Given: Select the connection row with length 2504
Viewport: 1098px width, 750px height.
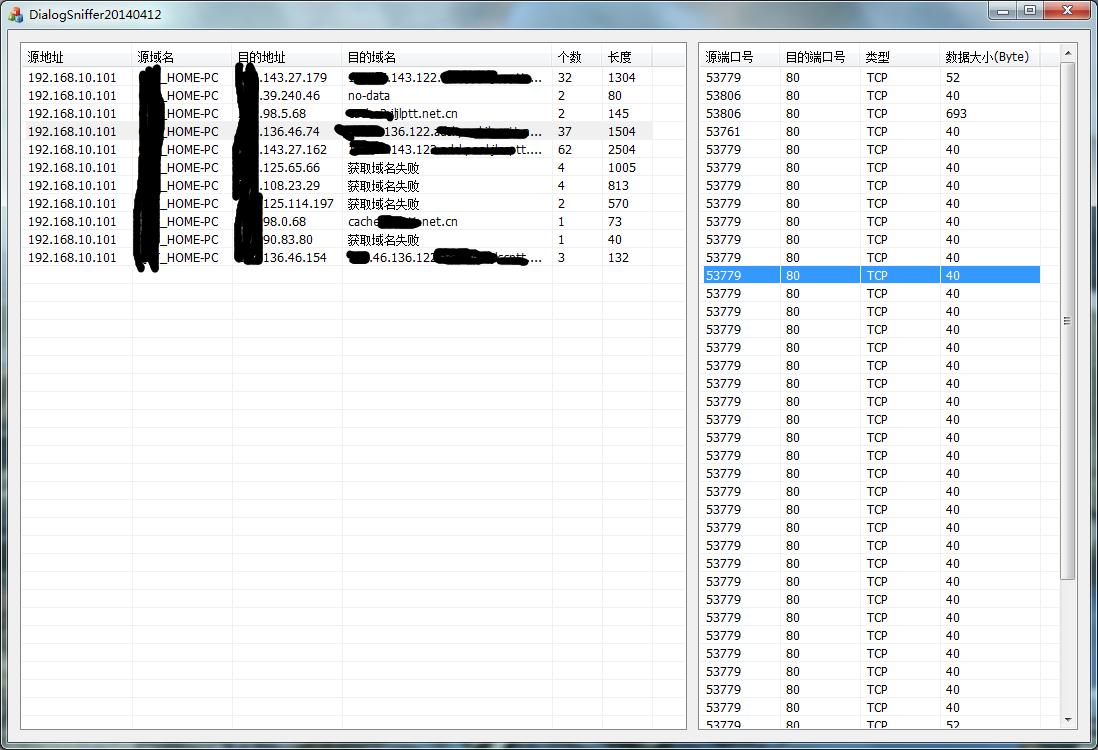Looking at the screenshot, I should (x=621, y=150).
